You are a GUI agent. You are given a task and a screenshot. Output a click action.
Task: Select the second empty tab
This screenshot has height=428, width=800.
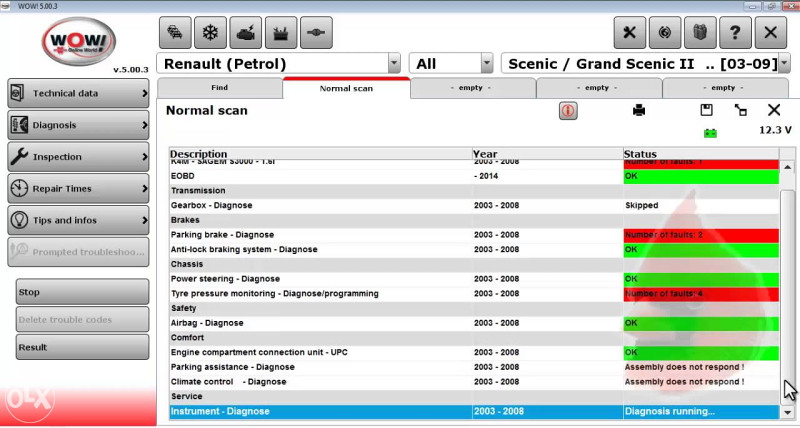[597, 88]
